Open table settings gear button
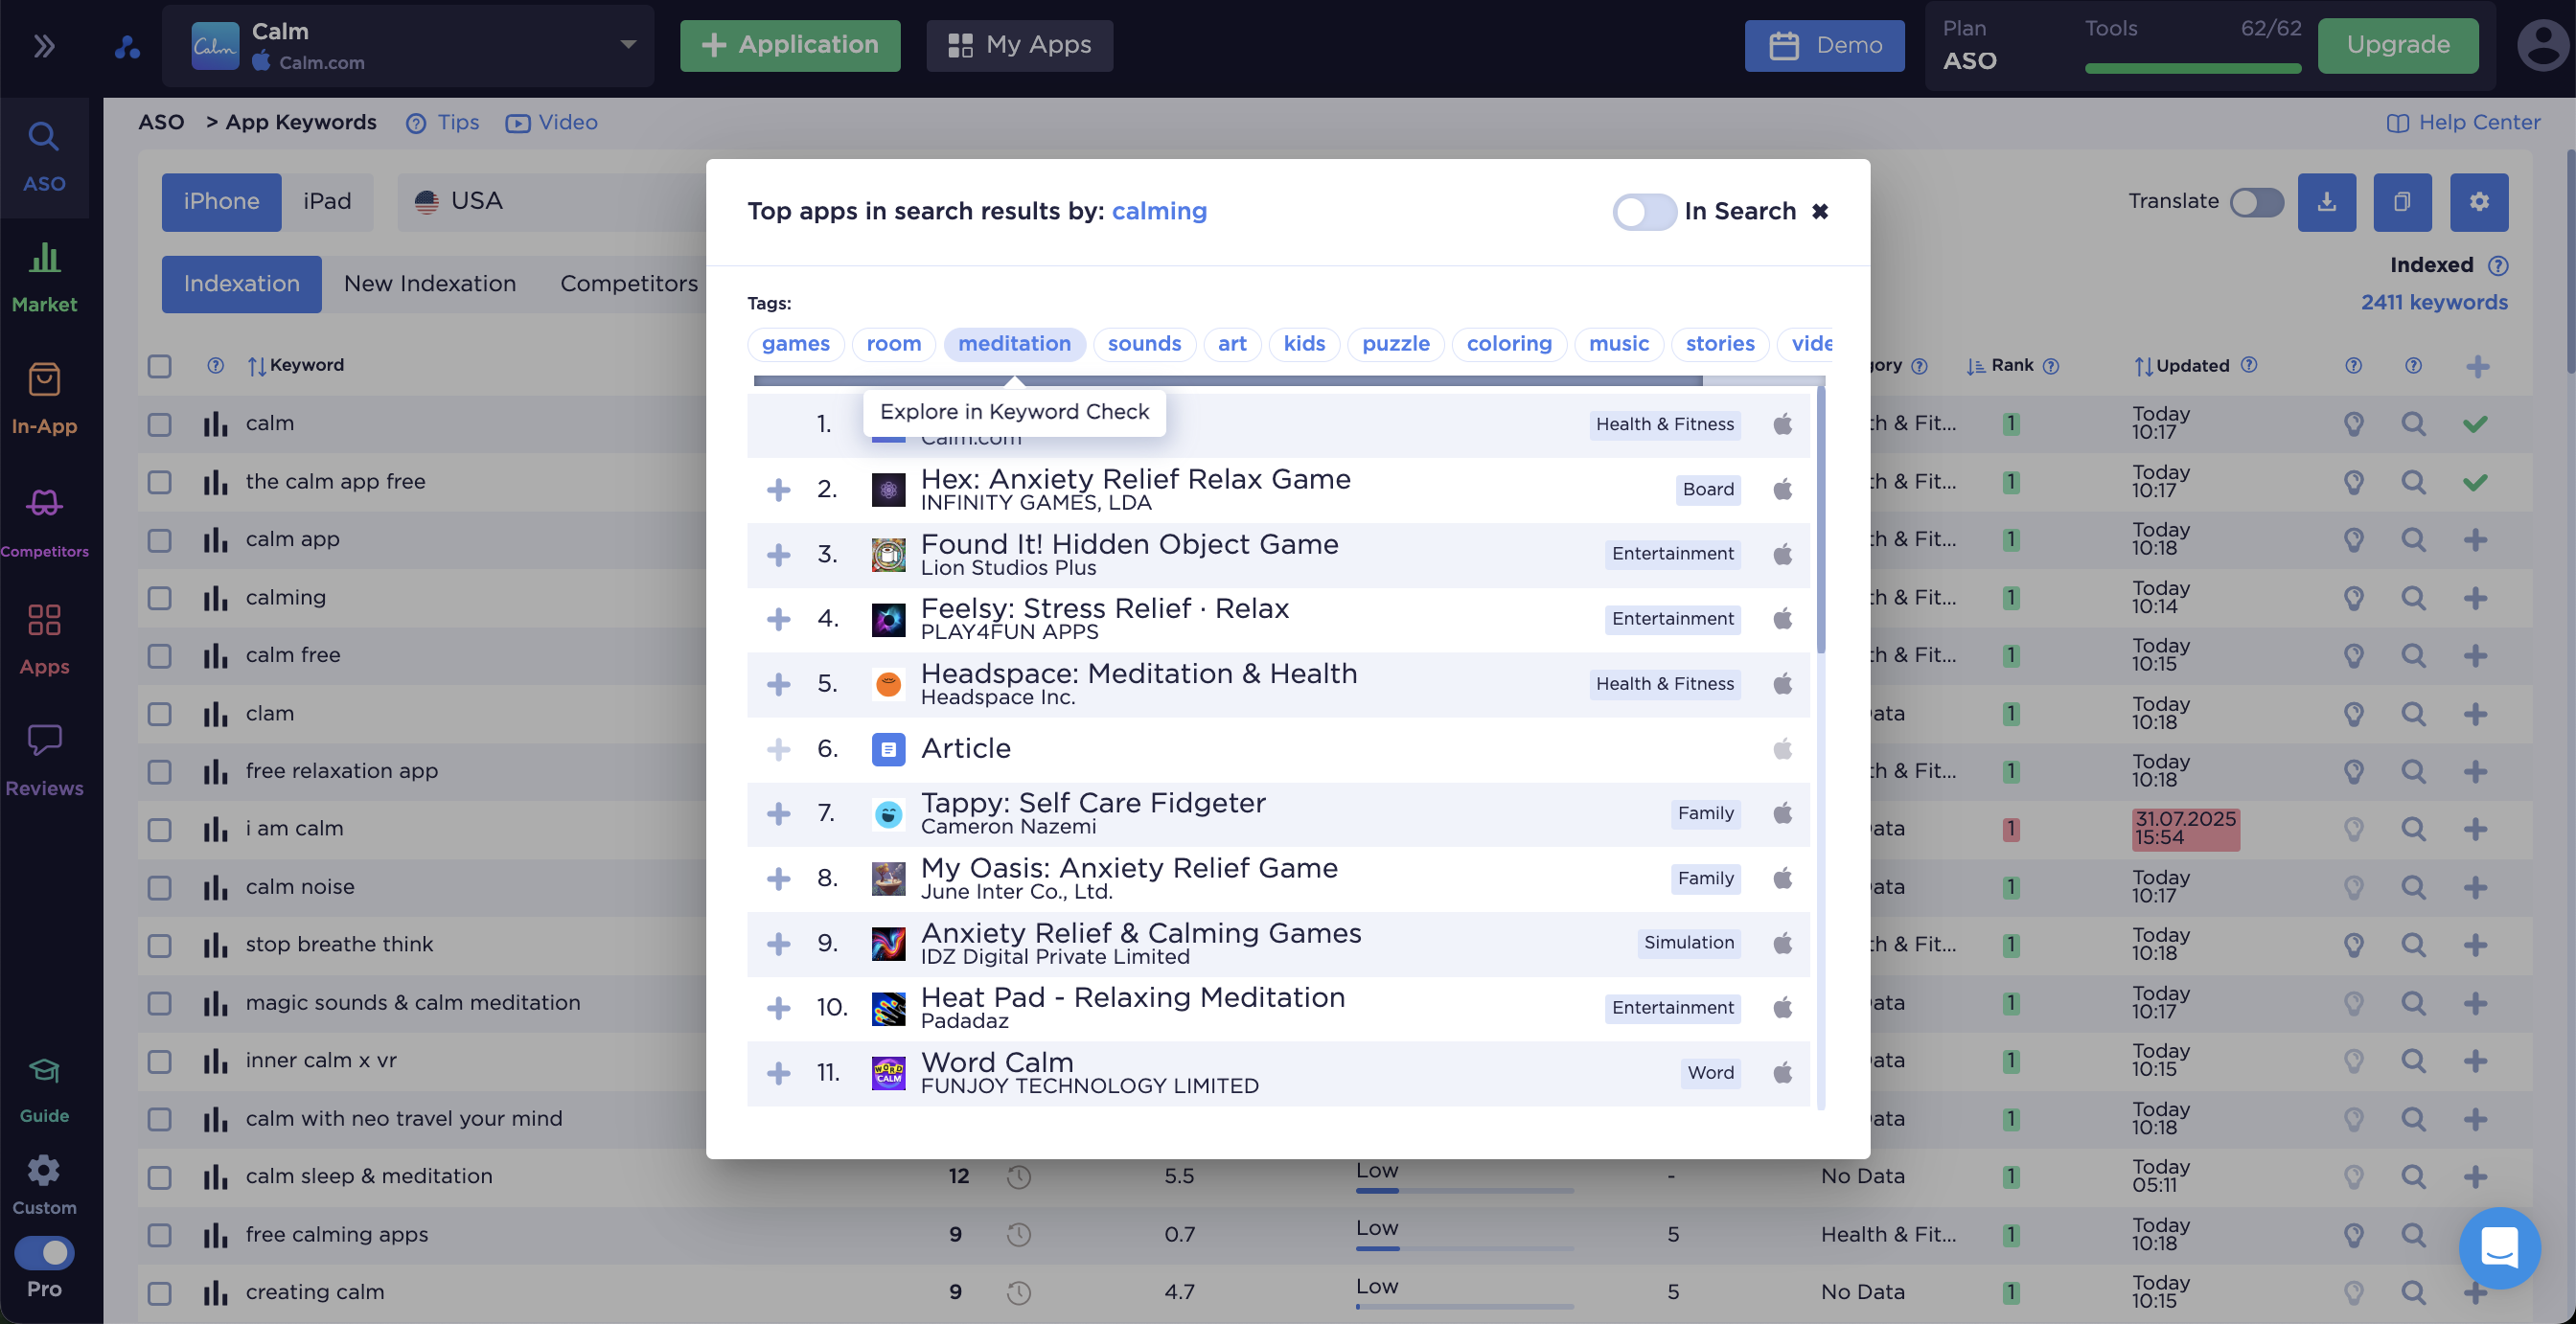This screenshot has width=2576, height=1324. click(x=2479, y=202)
